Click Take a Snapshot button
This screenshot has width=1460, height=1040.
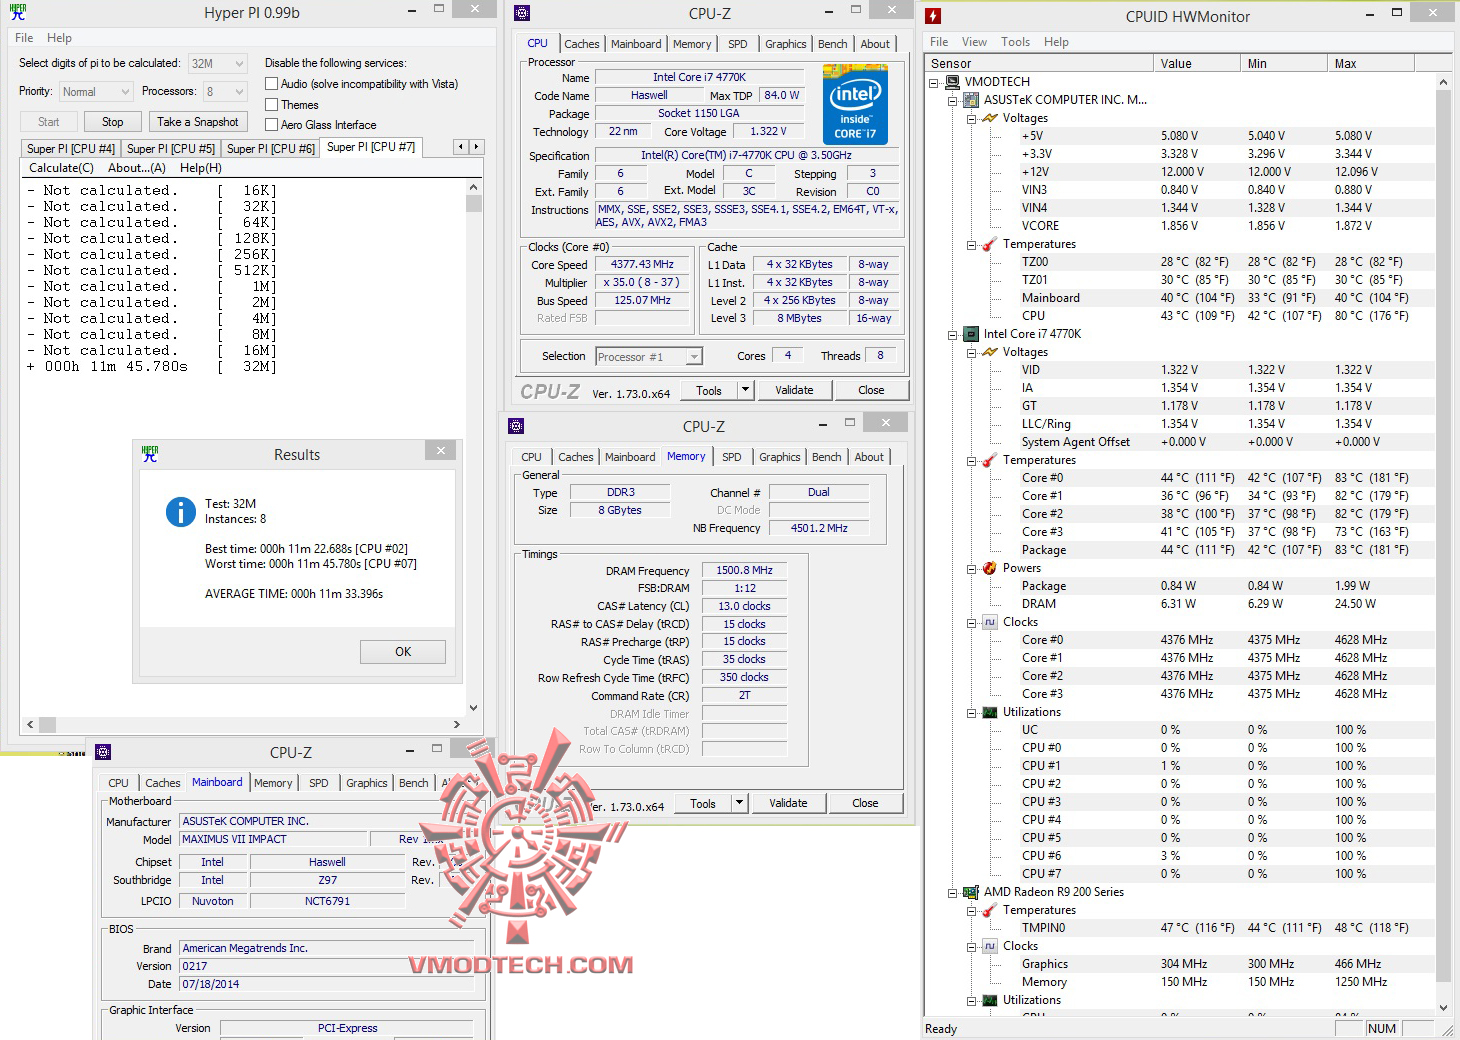pyautogui.click(x=198, y=122)
